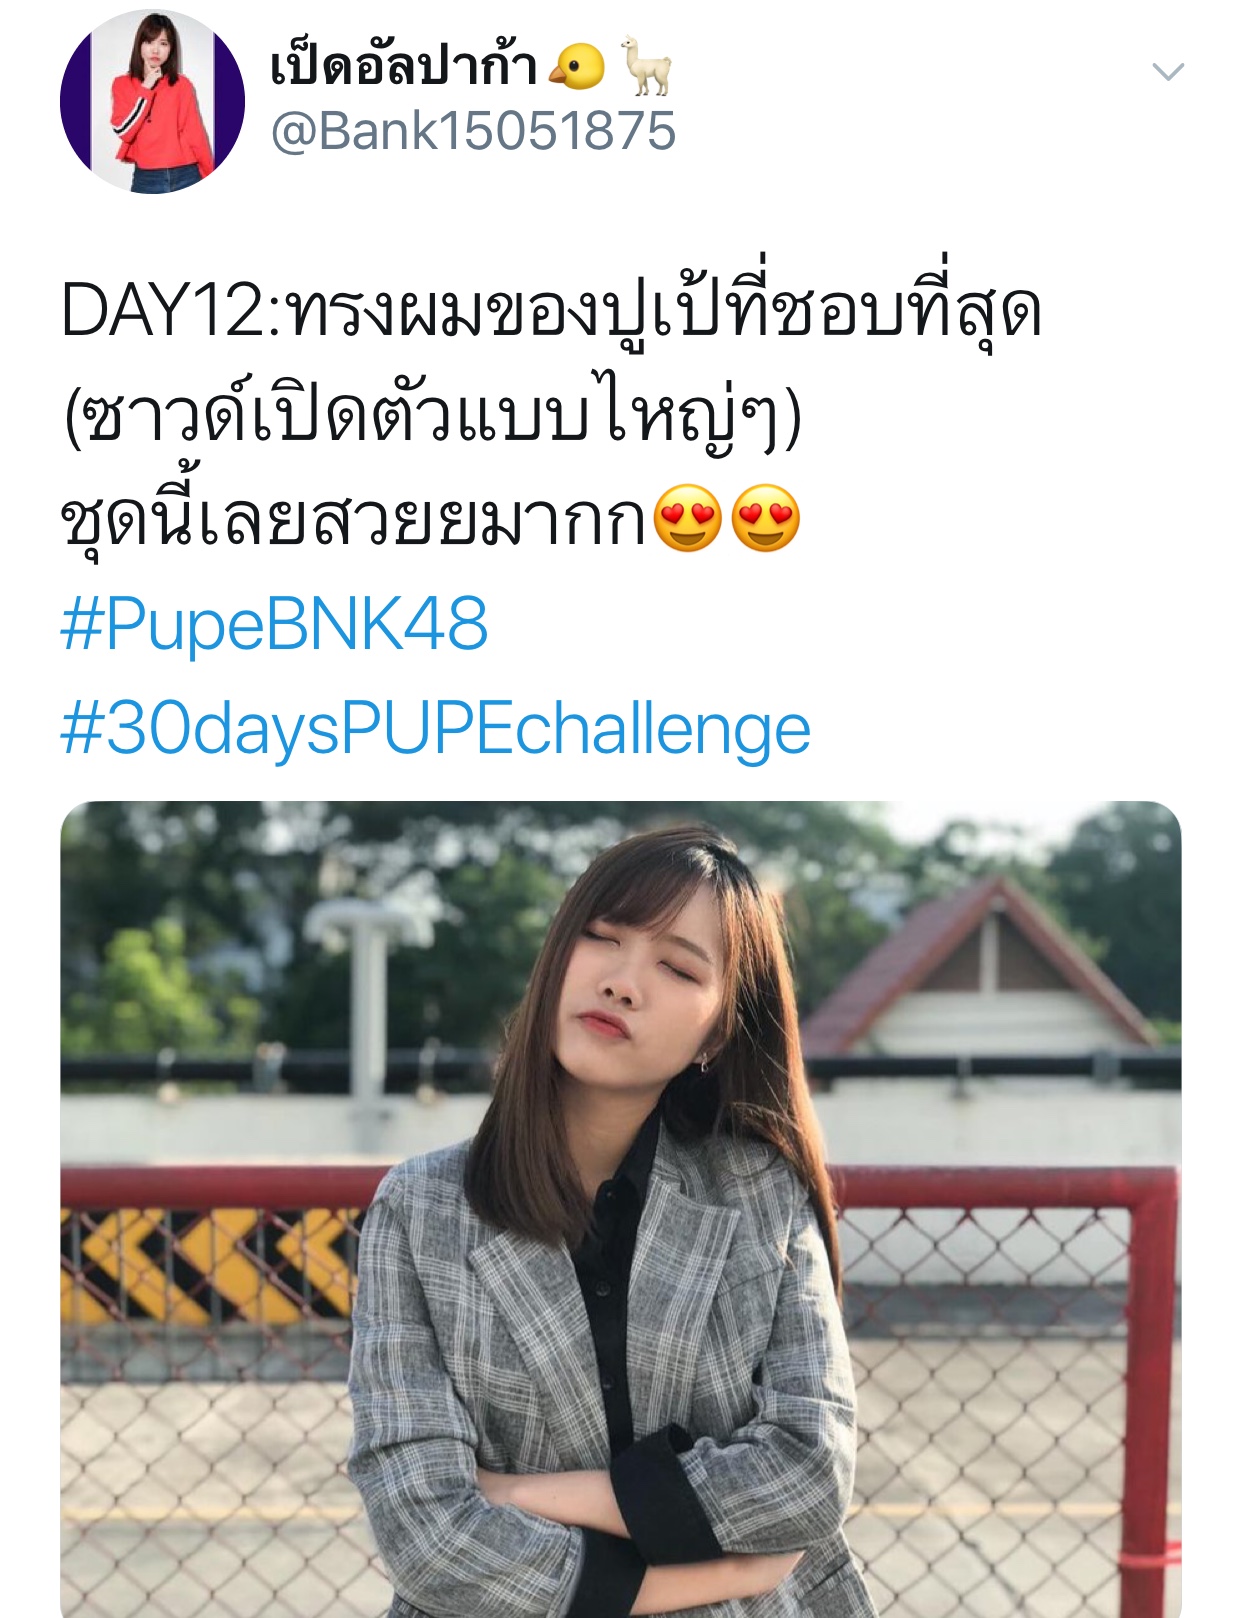Open the author's profile picture
This screenshot has width=1242, height=1618.
point(152,101)
